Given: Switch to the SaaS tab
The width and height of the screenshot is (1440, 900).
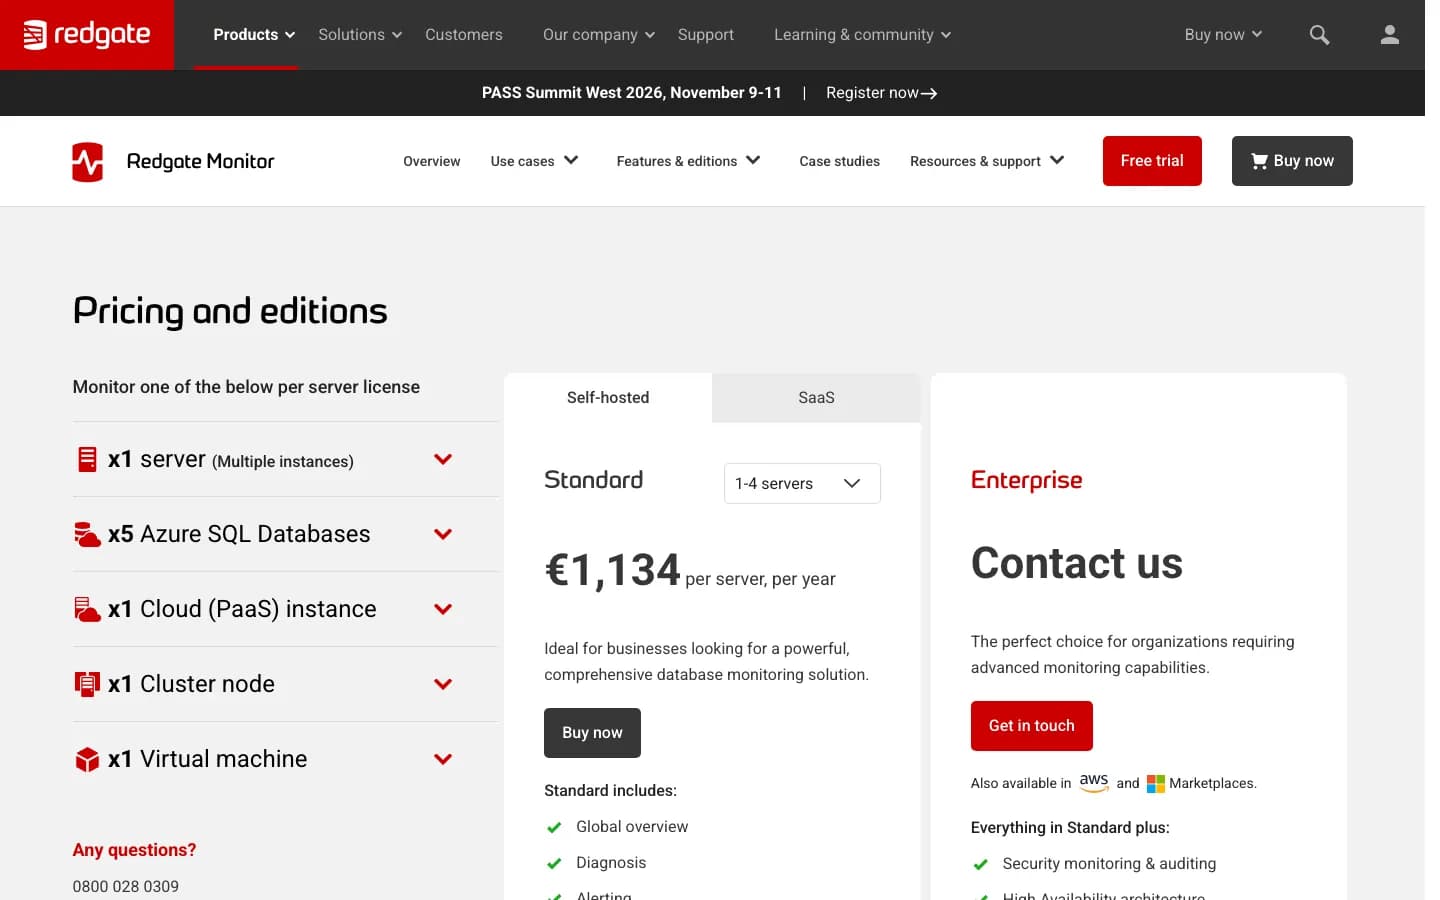Looking at the screenshot, I should [816, 398].
